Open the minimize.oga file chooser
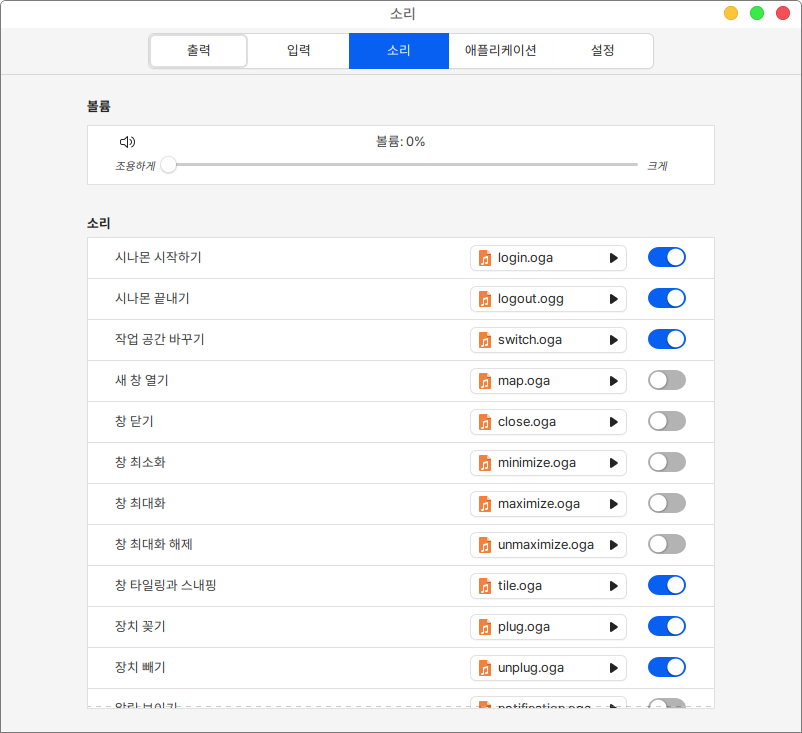This screenshot has height=733, width=802. click(x=538, y=463)
